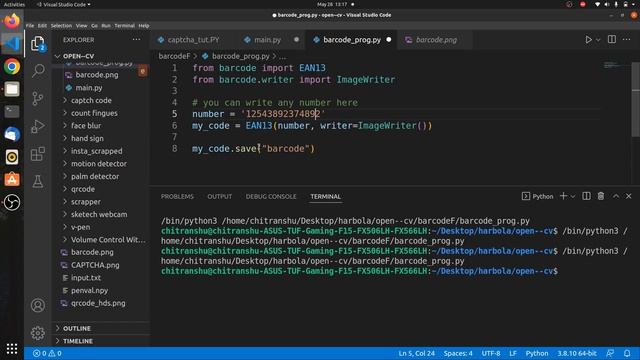Show Applications grid
This screenshot has width=640, height=360.
pyautogui.click(x=12, y=348)
